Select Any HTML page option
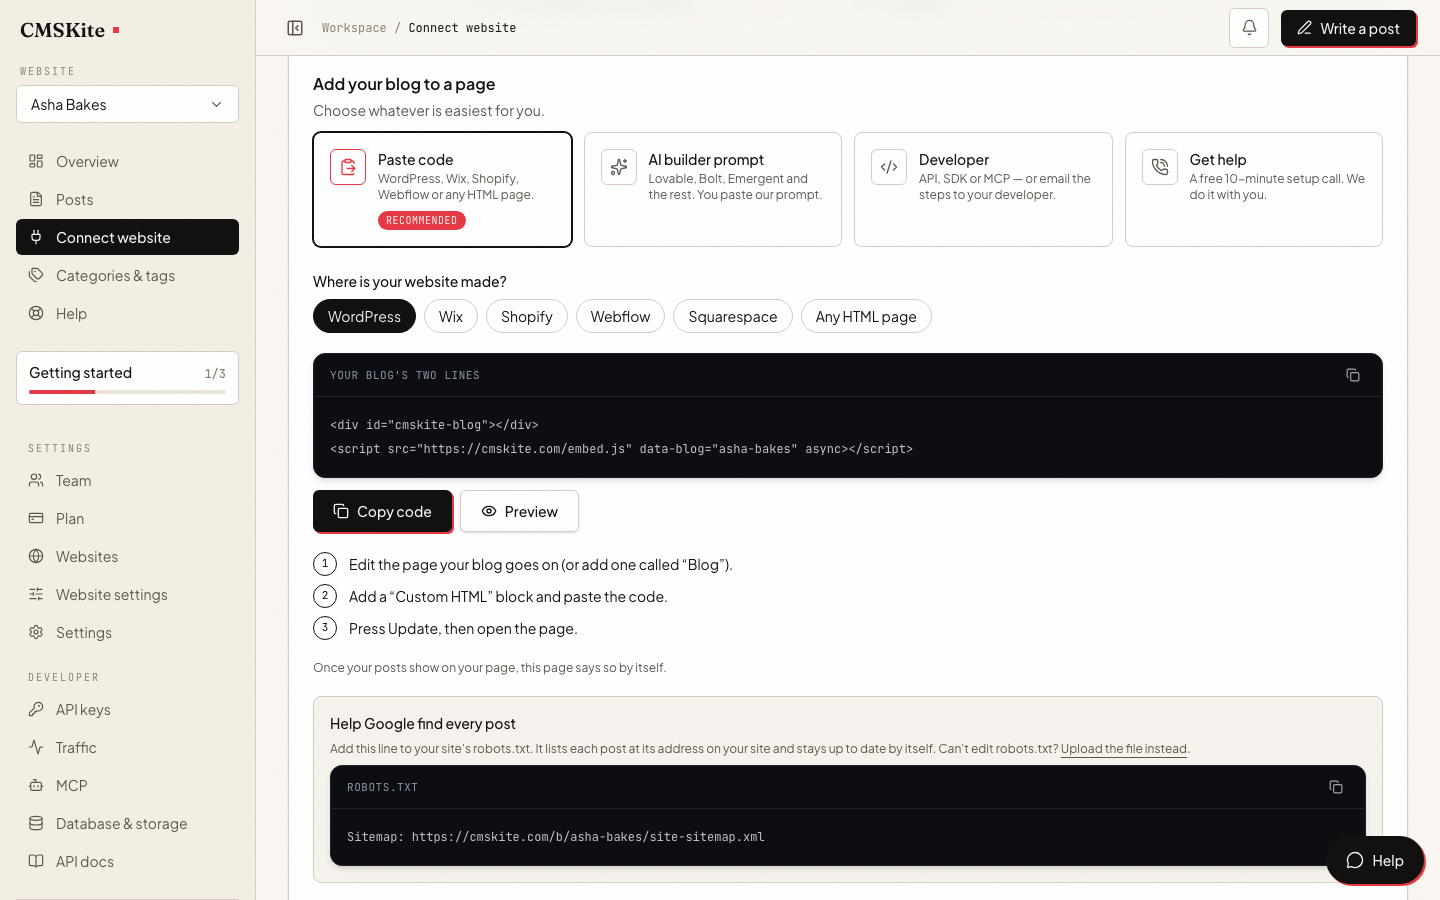Viewport: 1440px width, 900px height. pos(866,316)
